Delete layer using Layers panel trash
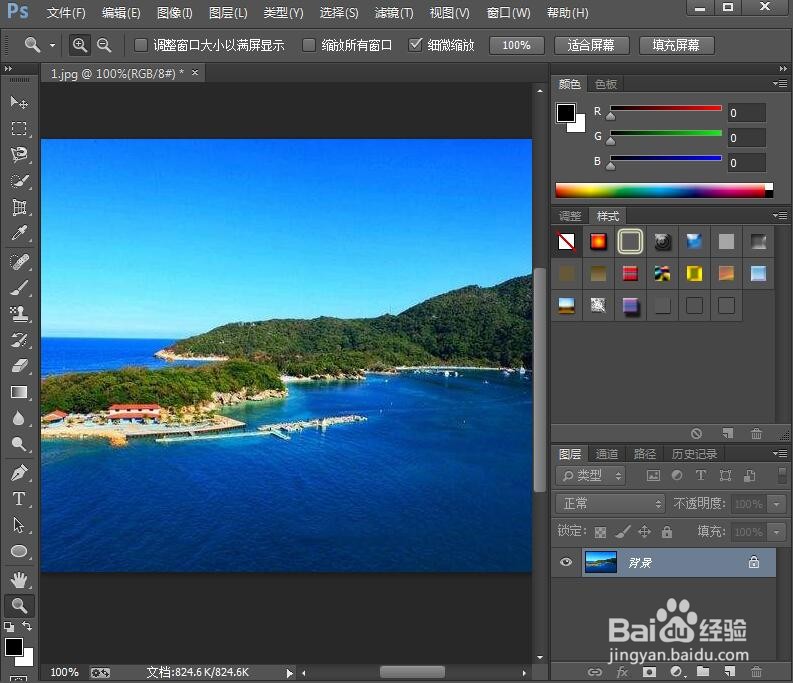Image resolution: width=793 pixels, height=683 pixels. pyautogui.click(x=757, y=672)
